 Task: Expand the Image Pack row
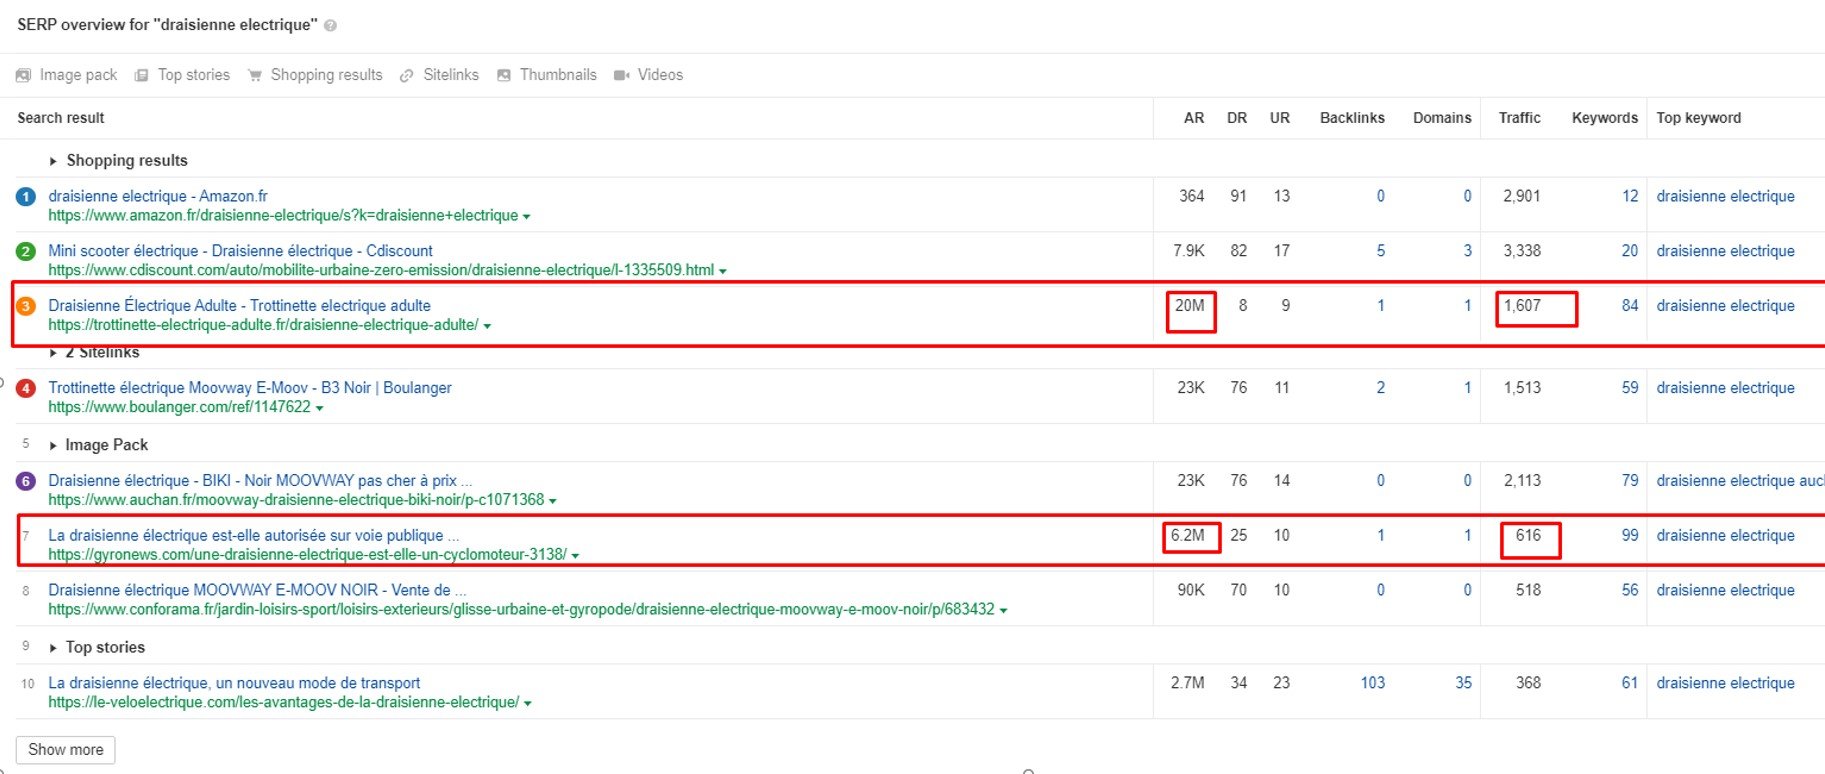(53, 445)
